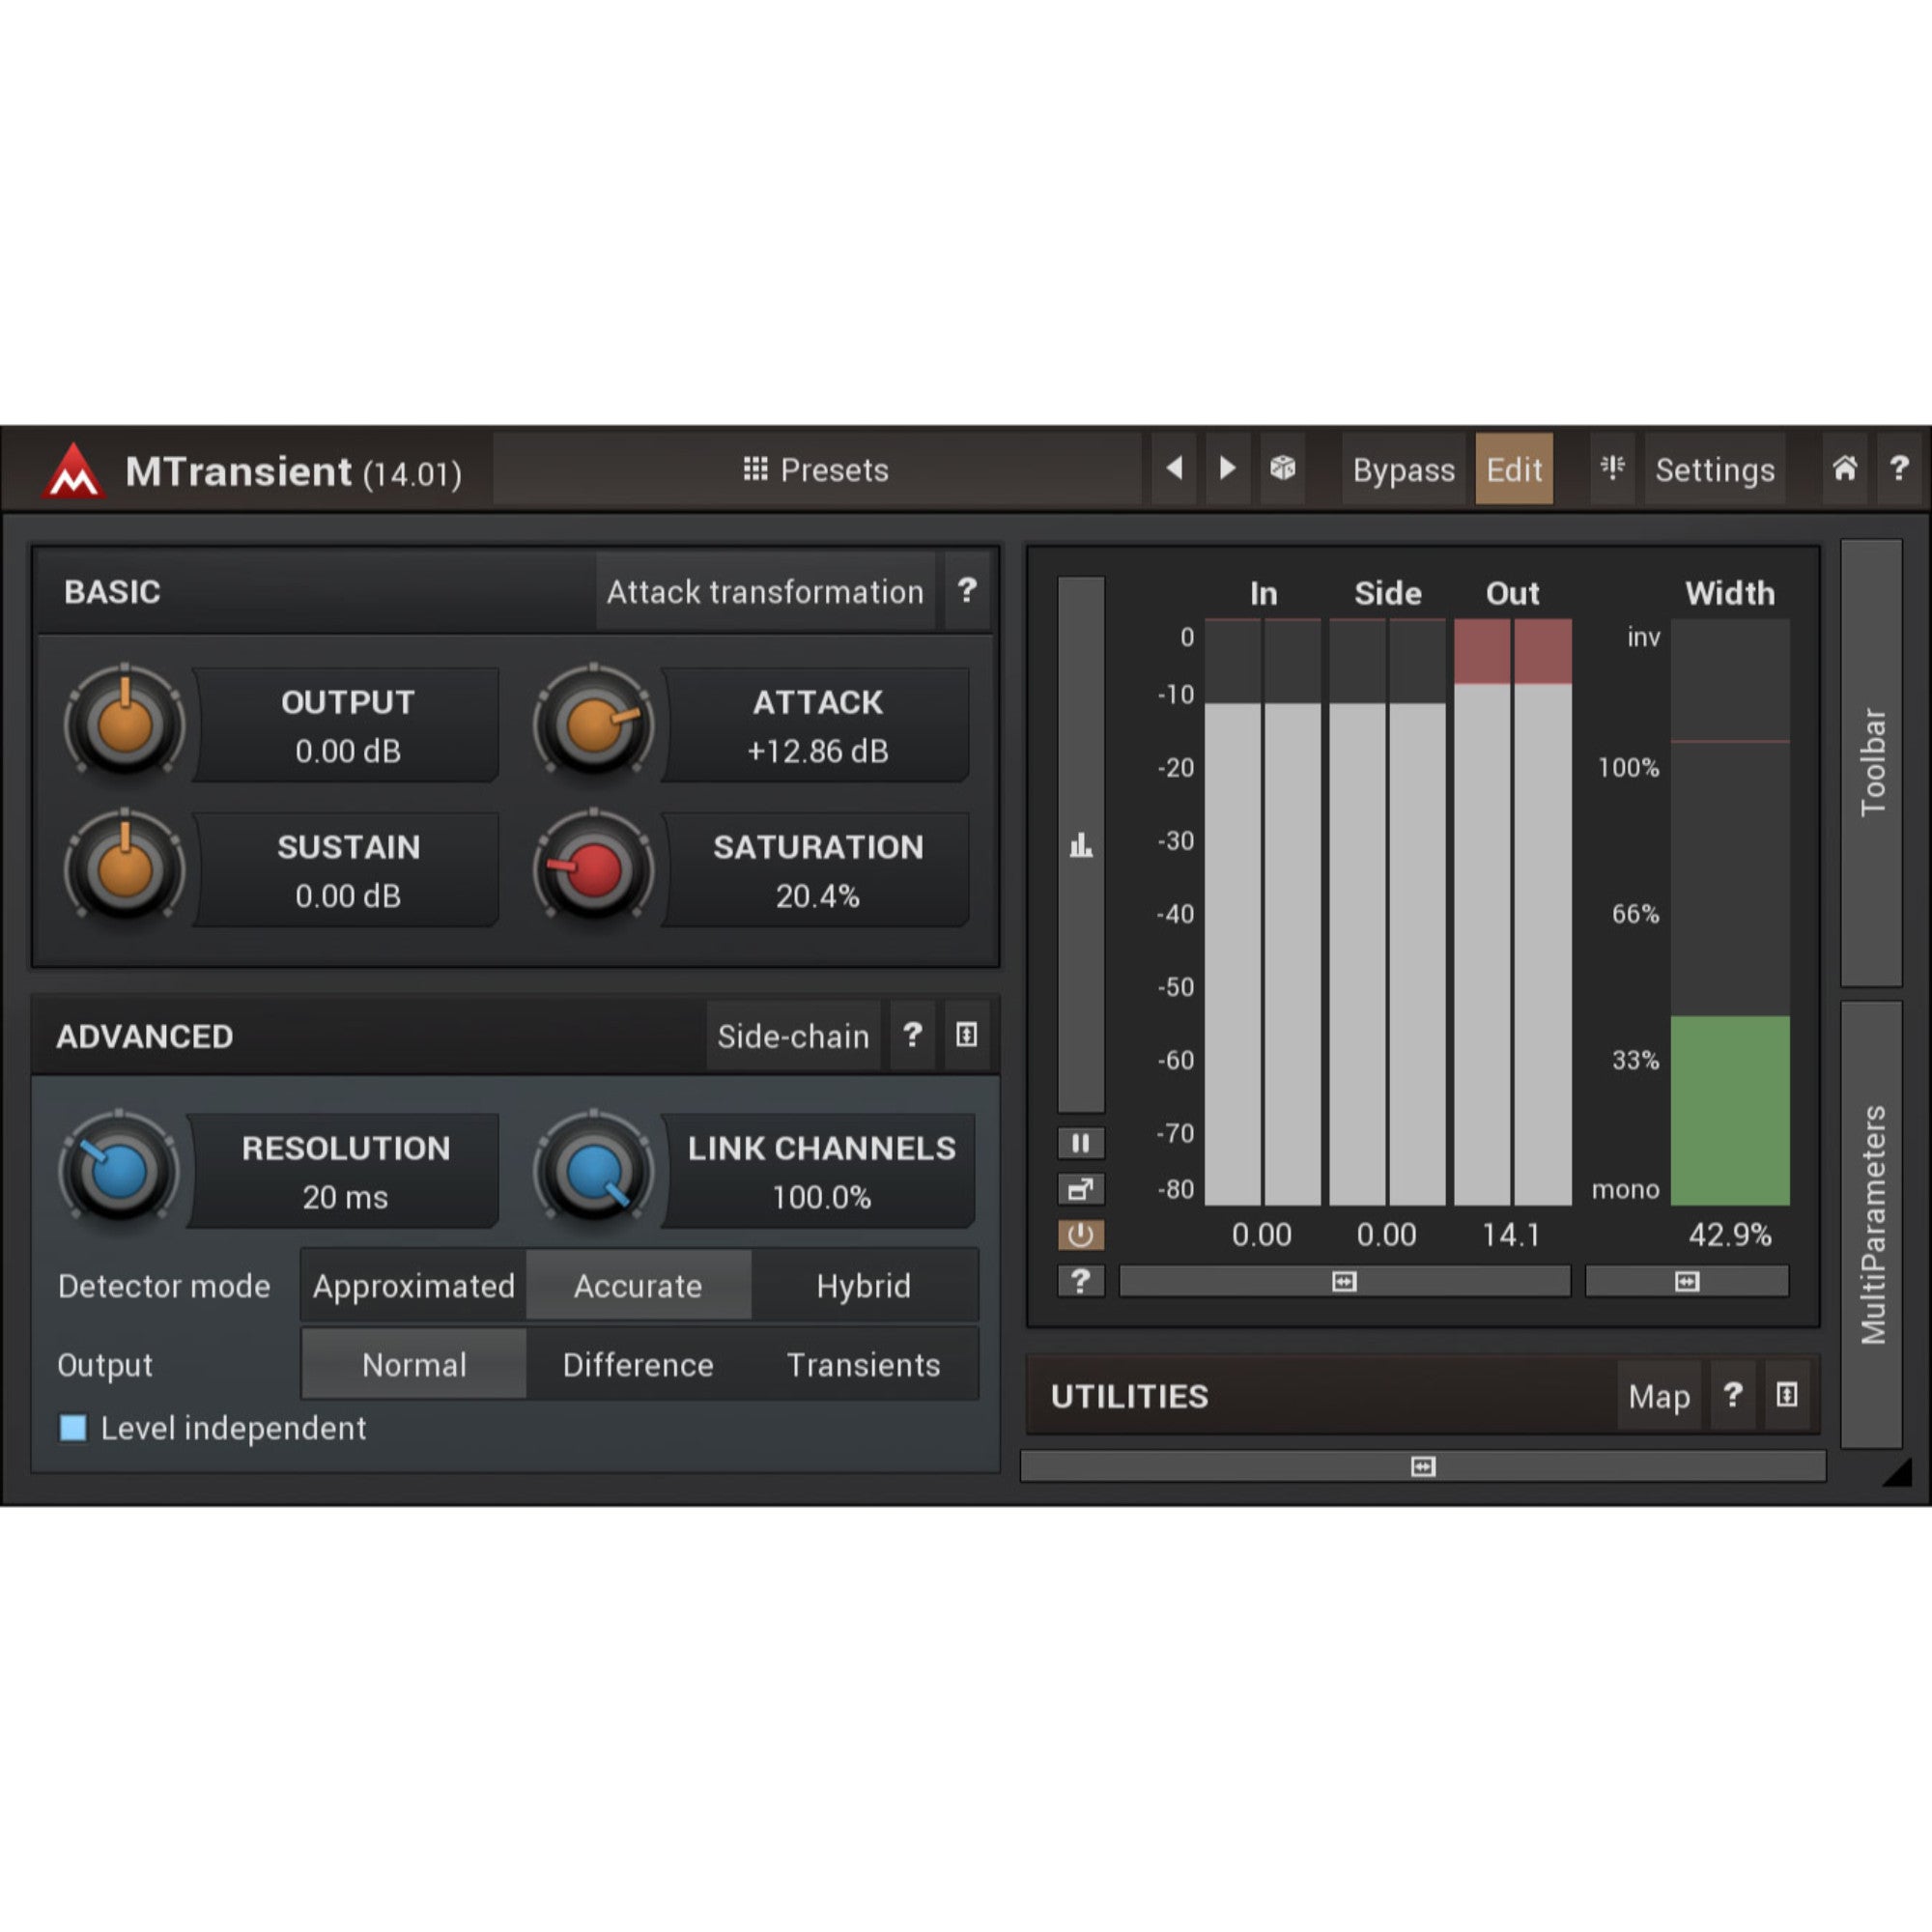
Task: Set Output to Difference
Action: click(x=638, y=1364)
